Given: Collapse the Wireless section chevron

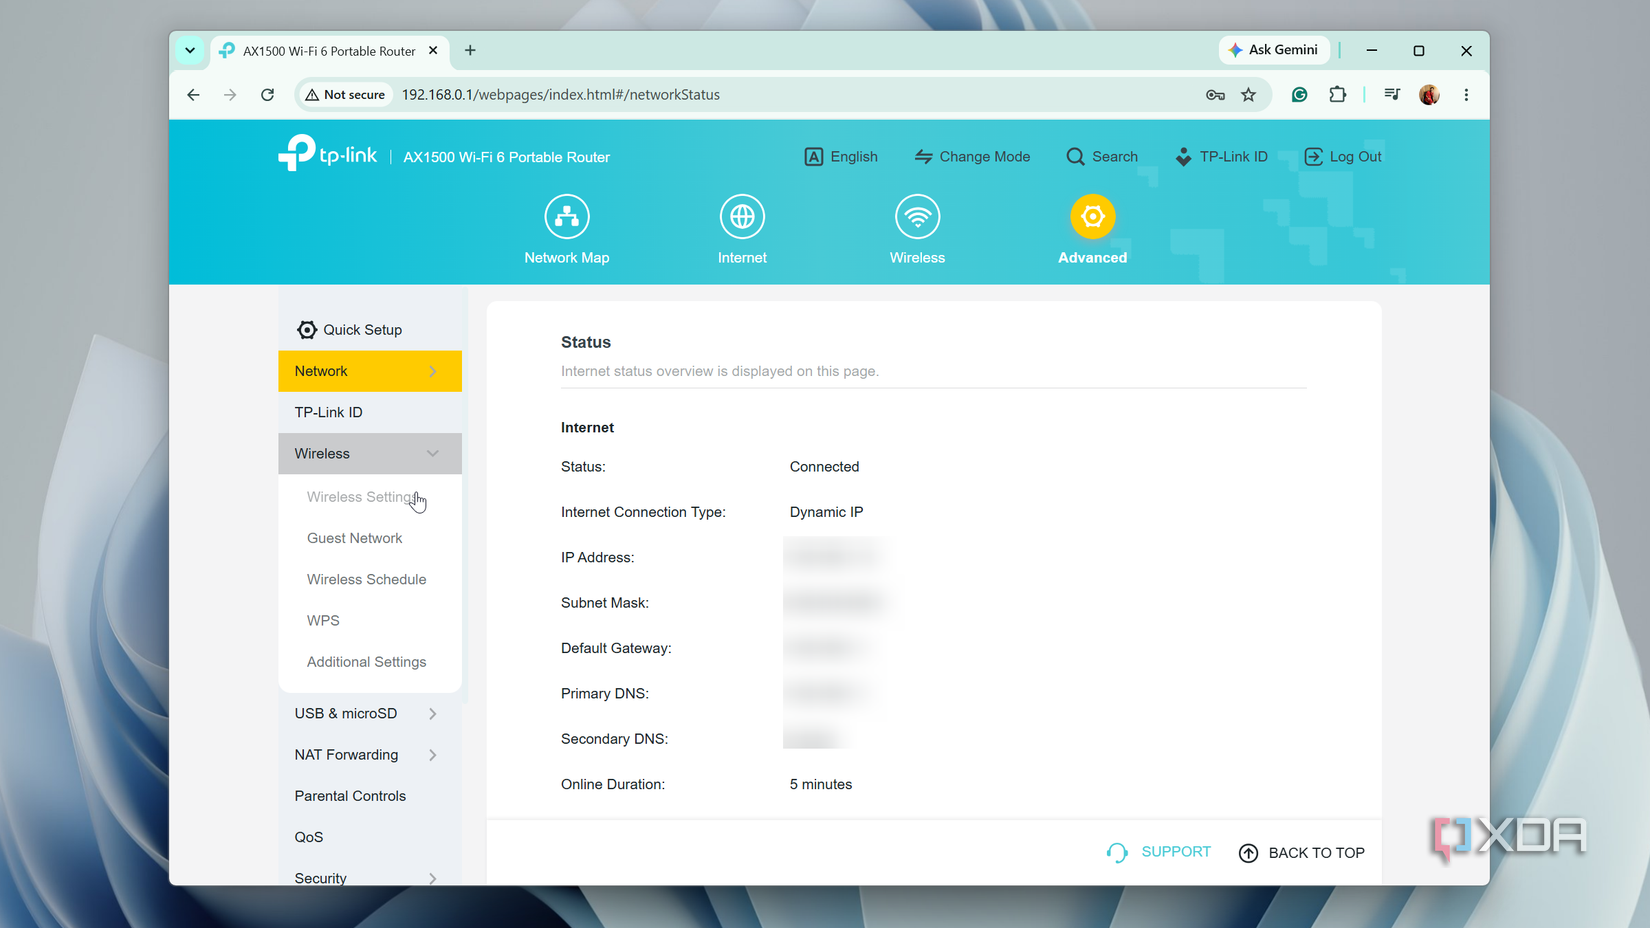Looking at the screenshot, I should 433,454.
